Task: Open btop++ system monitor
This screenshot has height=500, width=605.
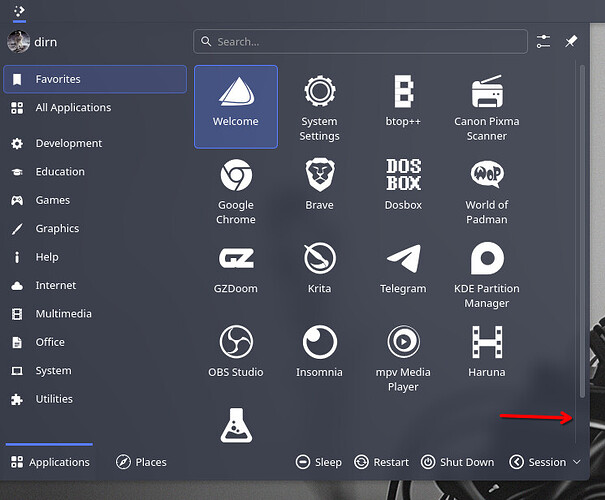Action: click(x=403, y=106)
